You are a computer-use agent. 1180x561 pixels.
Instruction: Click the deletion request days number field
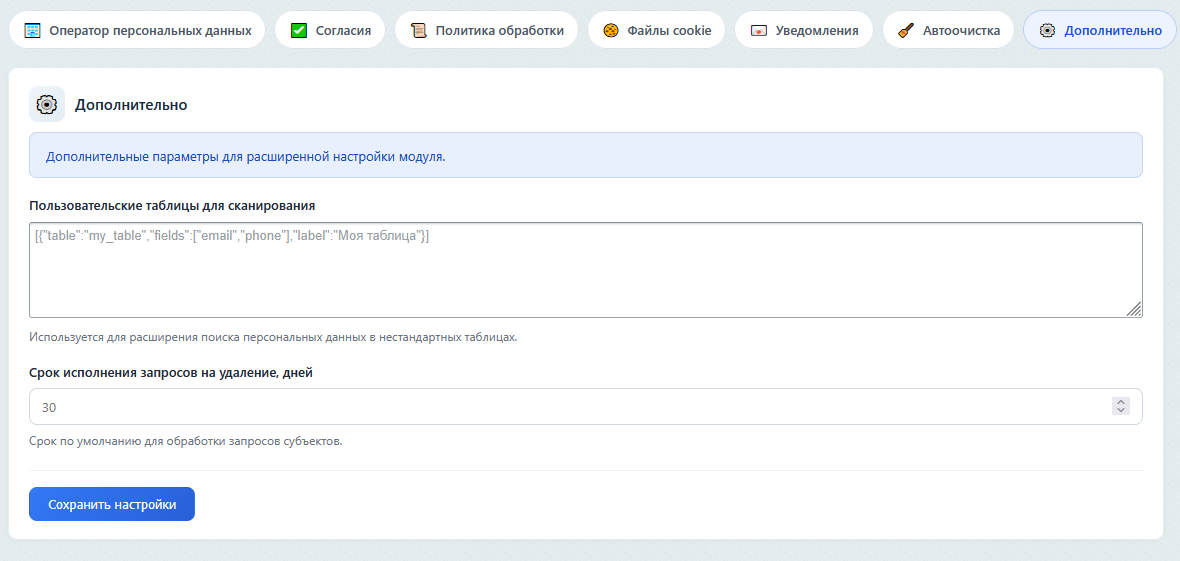570,407
